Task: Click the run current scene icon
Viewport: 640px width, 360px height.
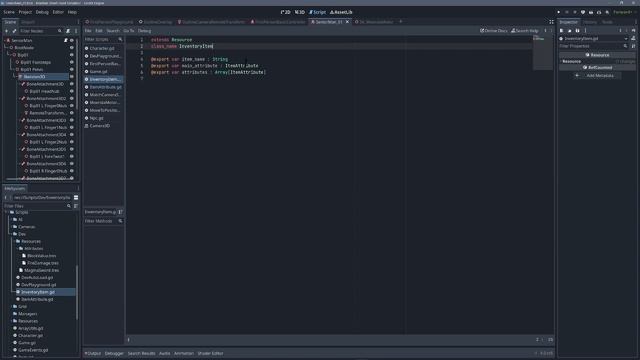Action: coord(591,12)
